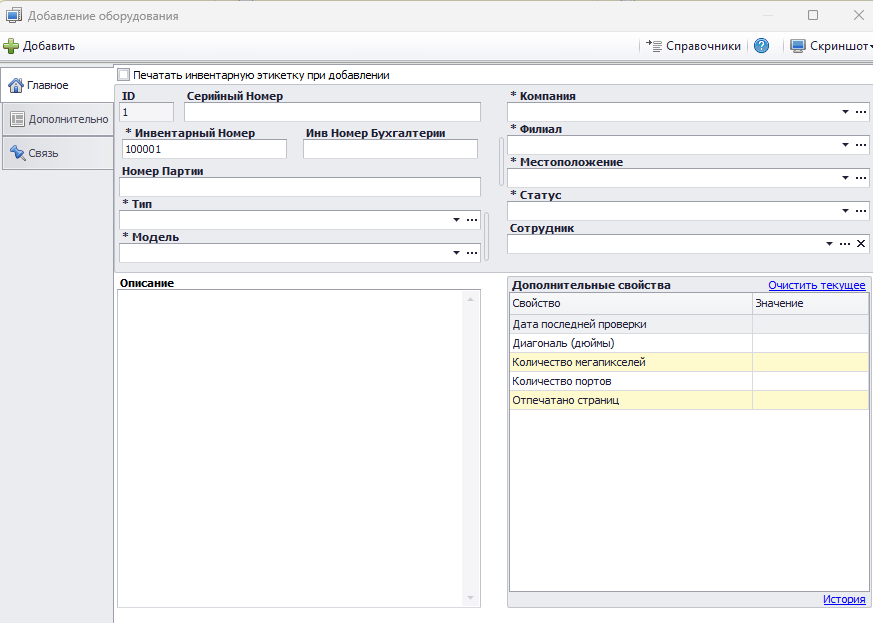Open the ellipsis browse button for Модель
The width and height of the screenshot is (873, 623).
[x=472, y=253]
